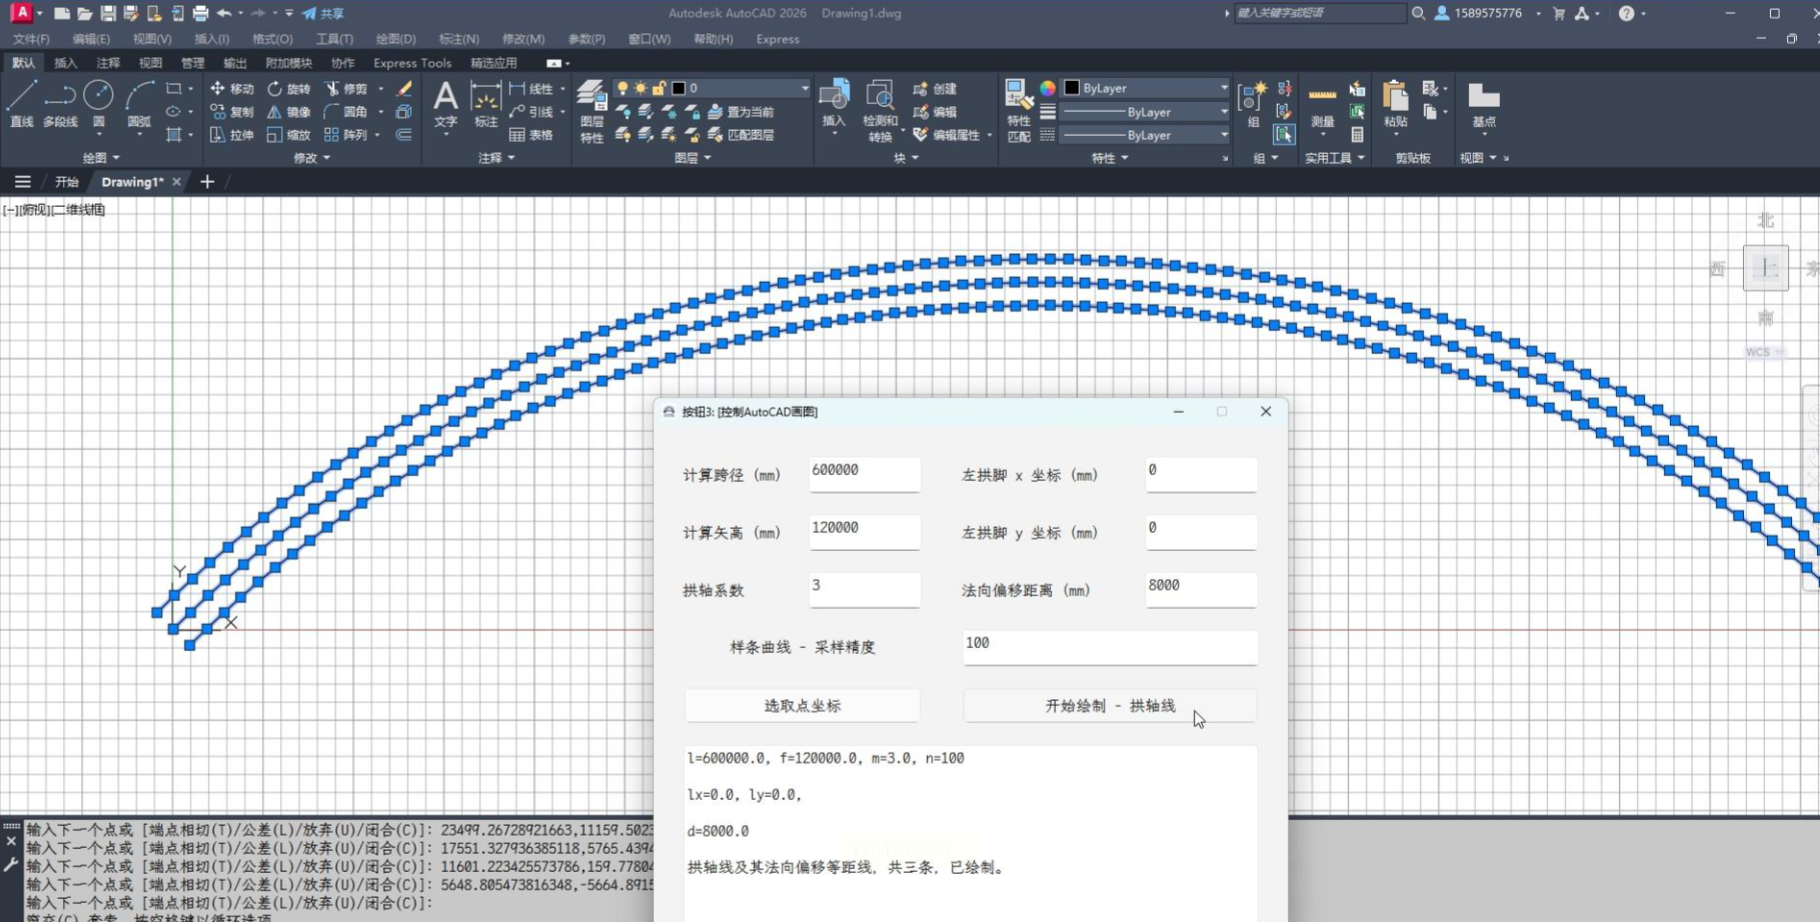Viewport: 1820px width, 922px height.
Task: Open the 文字 (Text) annotation tool
Action: click(445, 104)
